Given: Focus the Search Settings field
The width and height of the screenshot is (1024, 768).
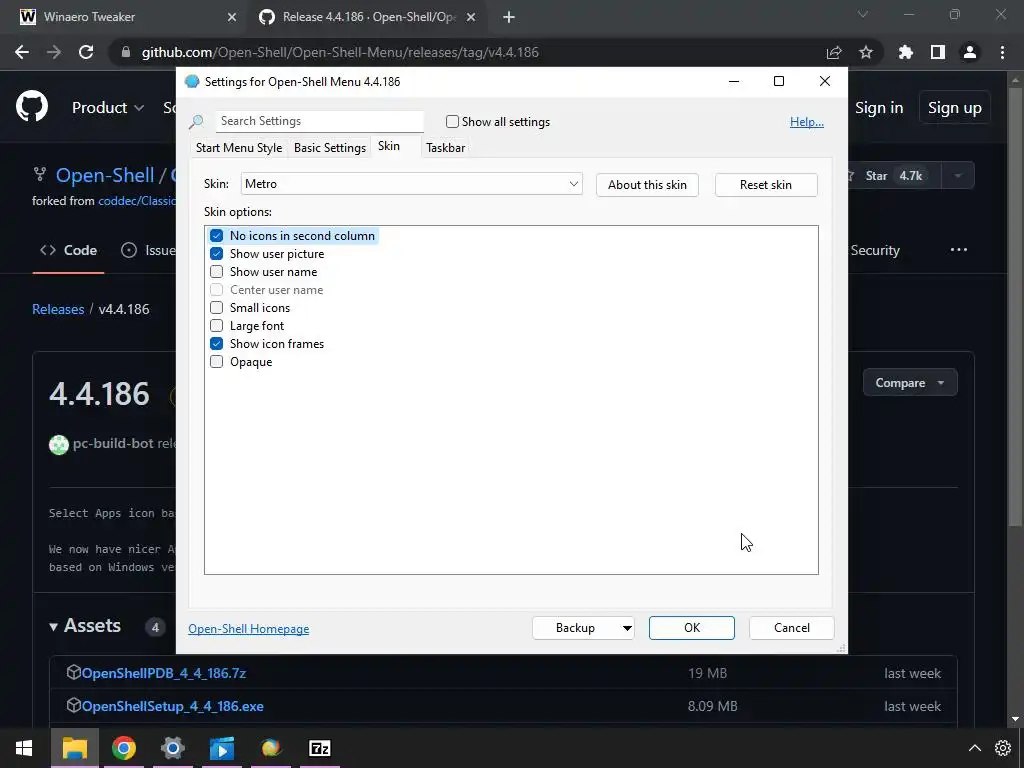Looking at the screenshot, I should (319, 121).
